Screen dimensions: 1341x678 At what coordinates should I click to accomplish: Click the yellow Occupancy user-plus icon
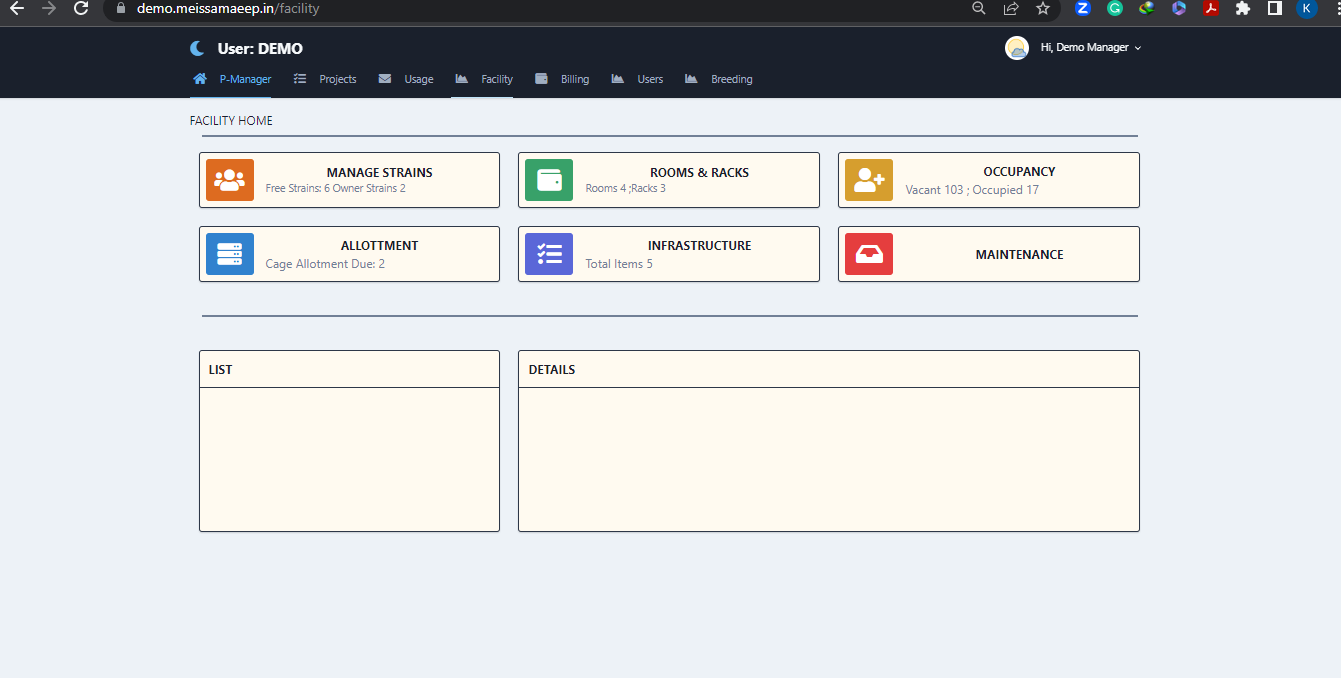(868, 180)
